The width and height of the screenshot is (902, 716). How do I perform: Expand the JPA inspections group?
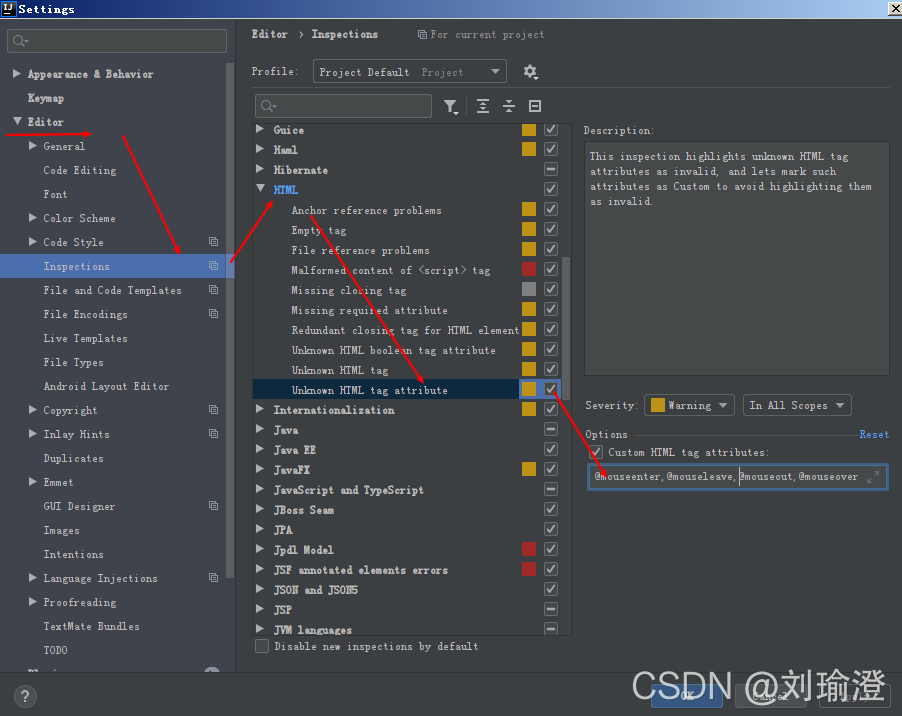260,529
